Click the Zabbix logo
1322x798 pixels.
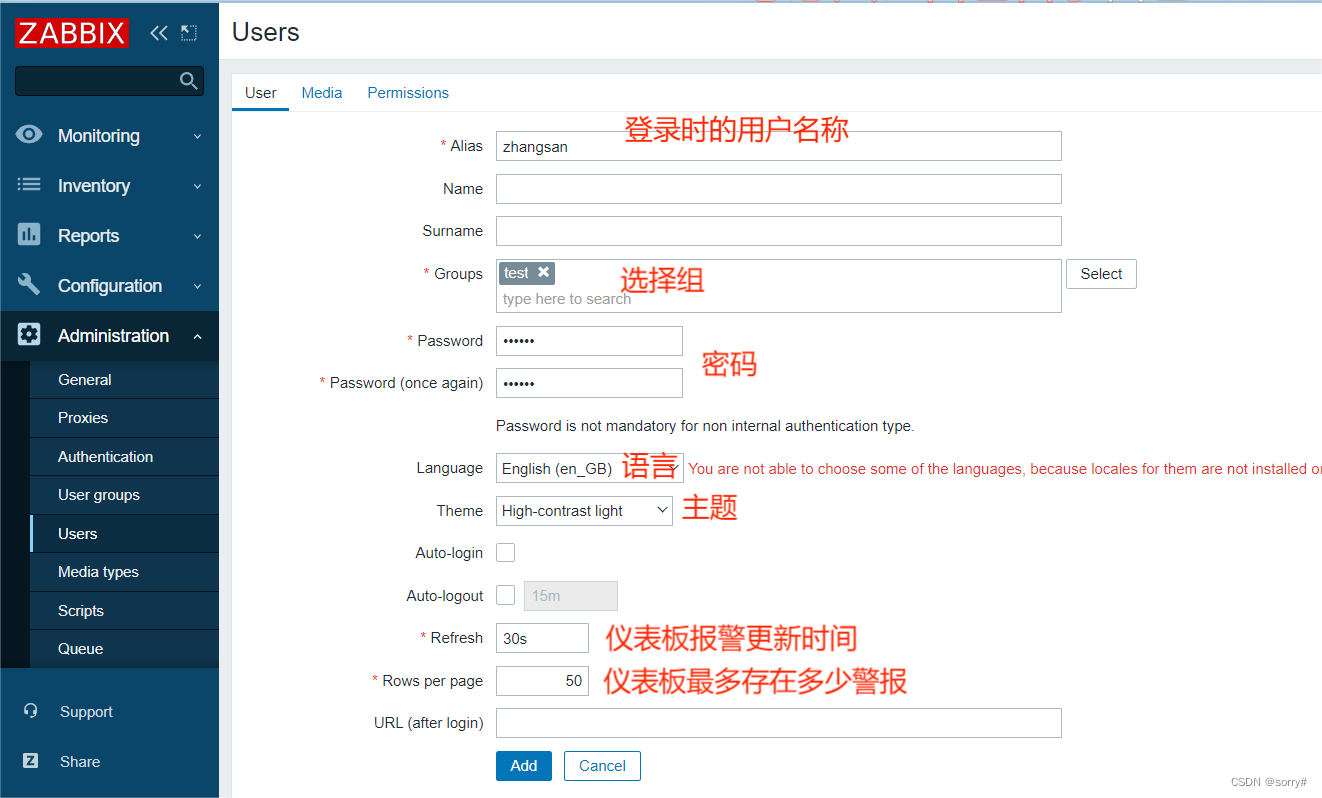click(72, 33)
